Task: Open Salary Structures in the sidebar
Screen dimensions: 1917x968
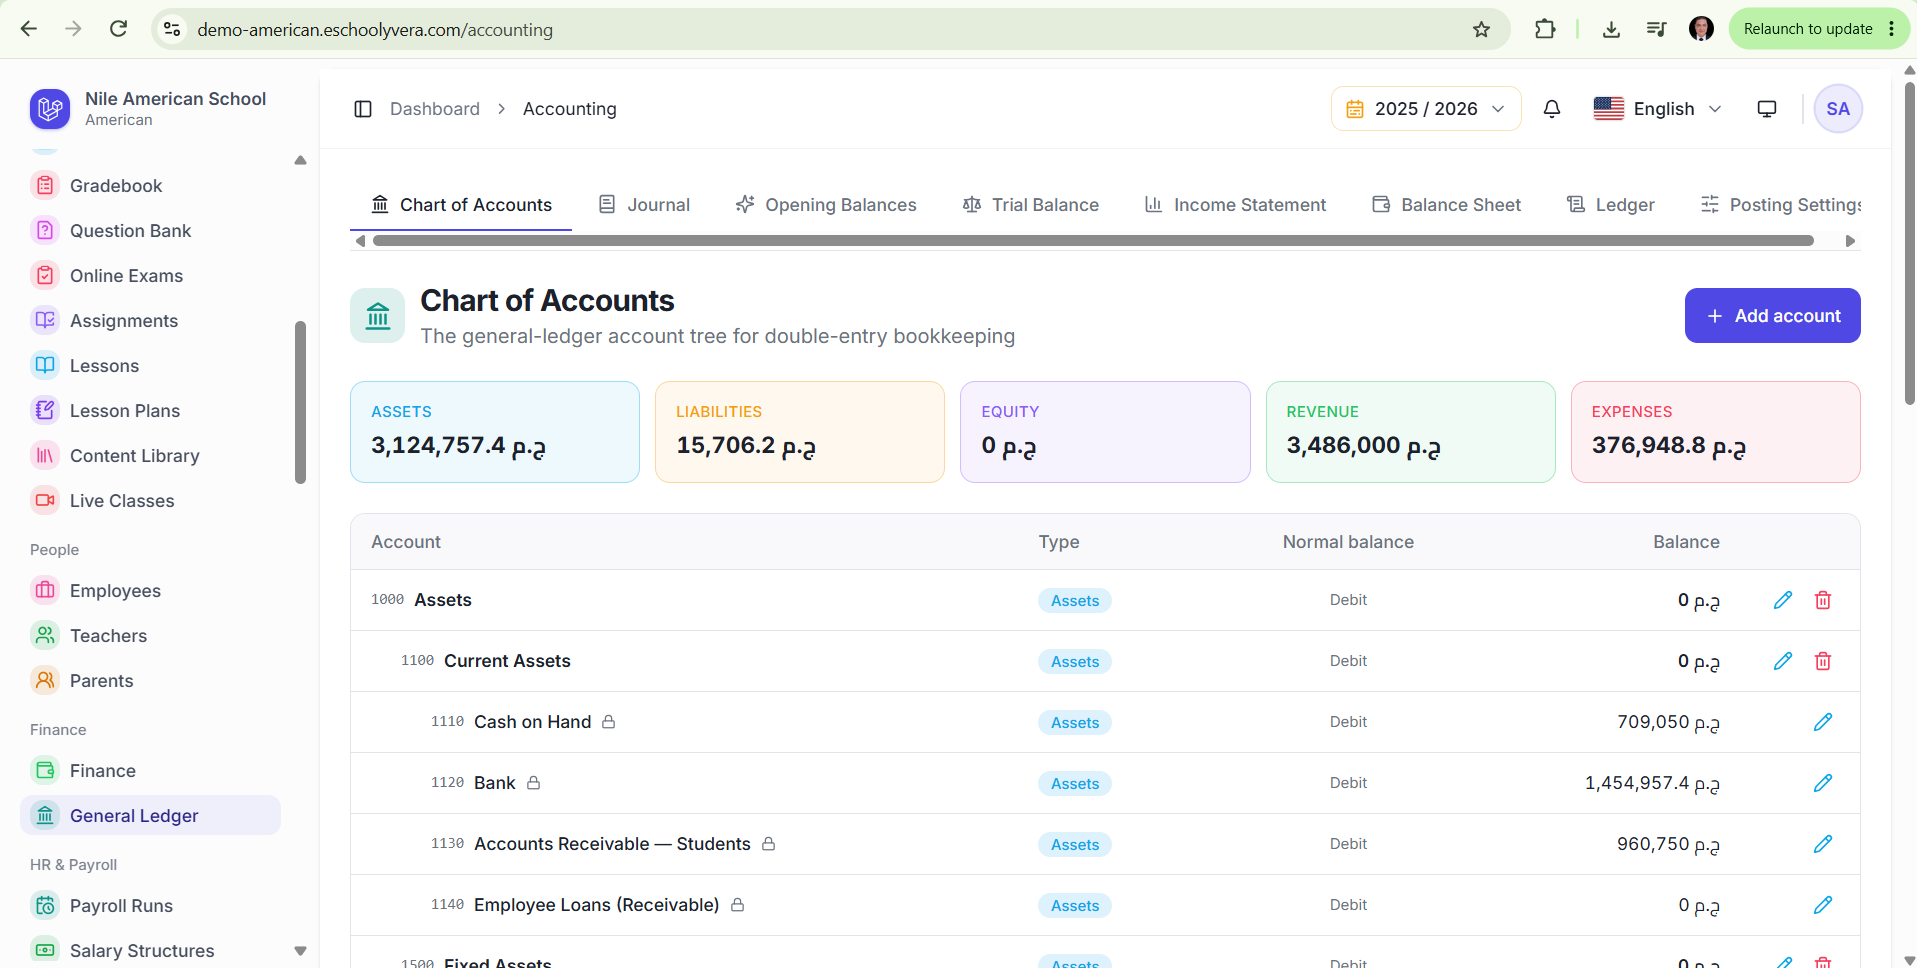Action: [150, 951]
